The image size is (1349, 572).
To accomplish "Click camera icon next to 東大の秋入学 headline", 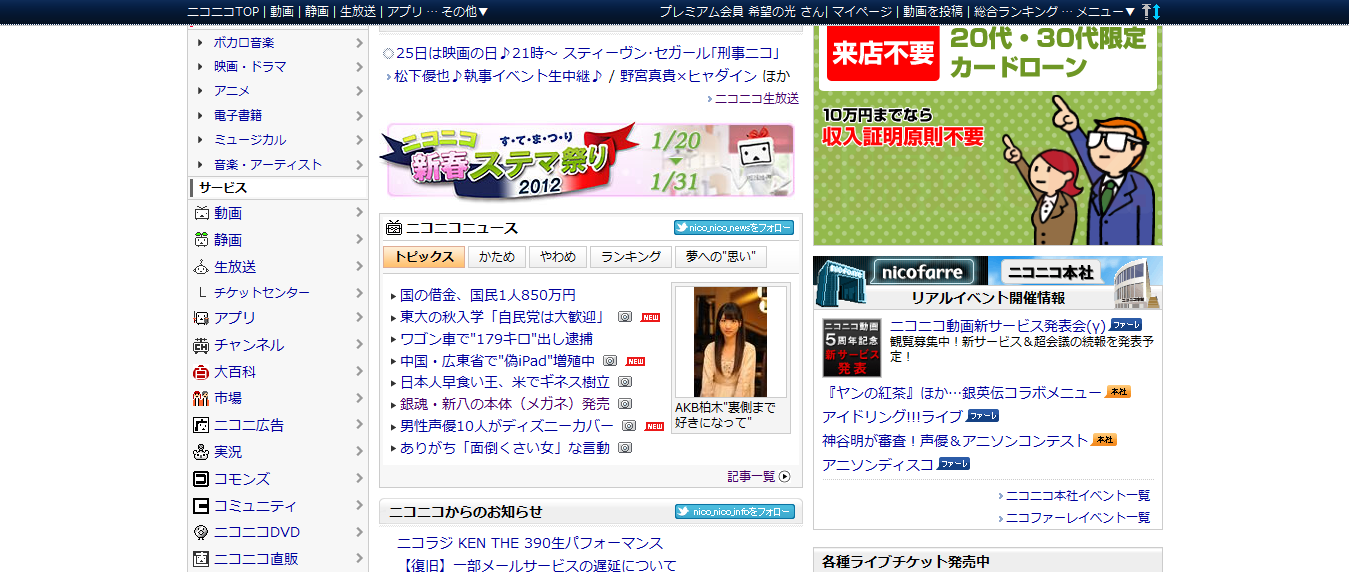I will pyautogui.click(x=625, y=317).
